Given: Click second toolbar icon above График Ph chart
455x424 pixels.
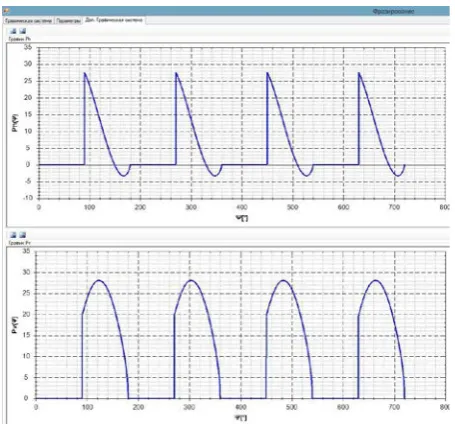Looking at the screenshot, I should coord(22,31).
